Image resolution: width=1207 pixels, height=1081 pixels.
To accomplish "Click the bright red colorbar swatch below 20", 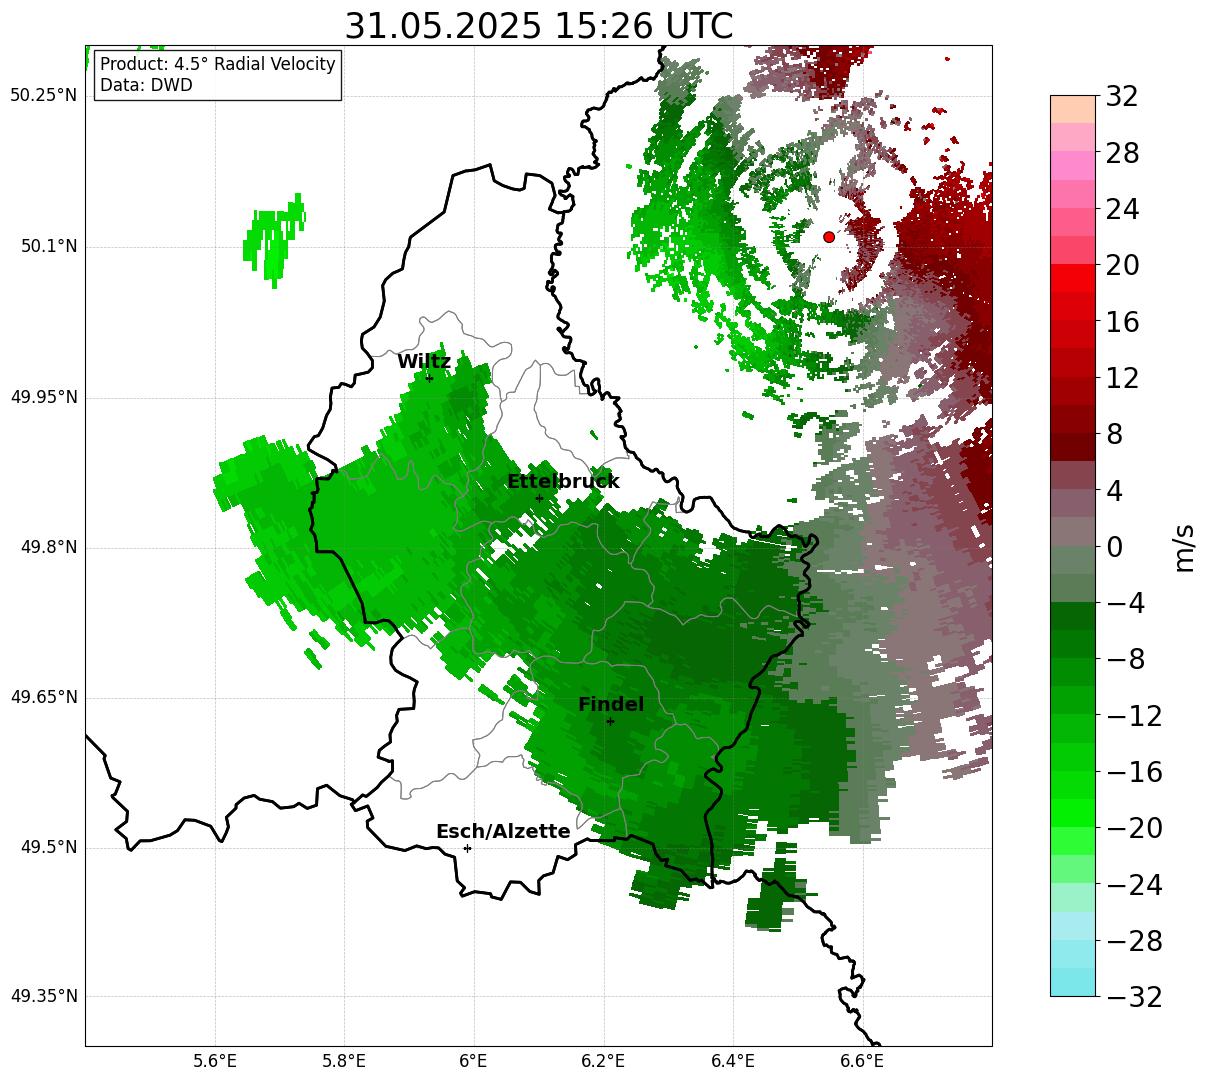I will (x=1073, y=278).
